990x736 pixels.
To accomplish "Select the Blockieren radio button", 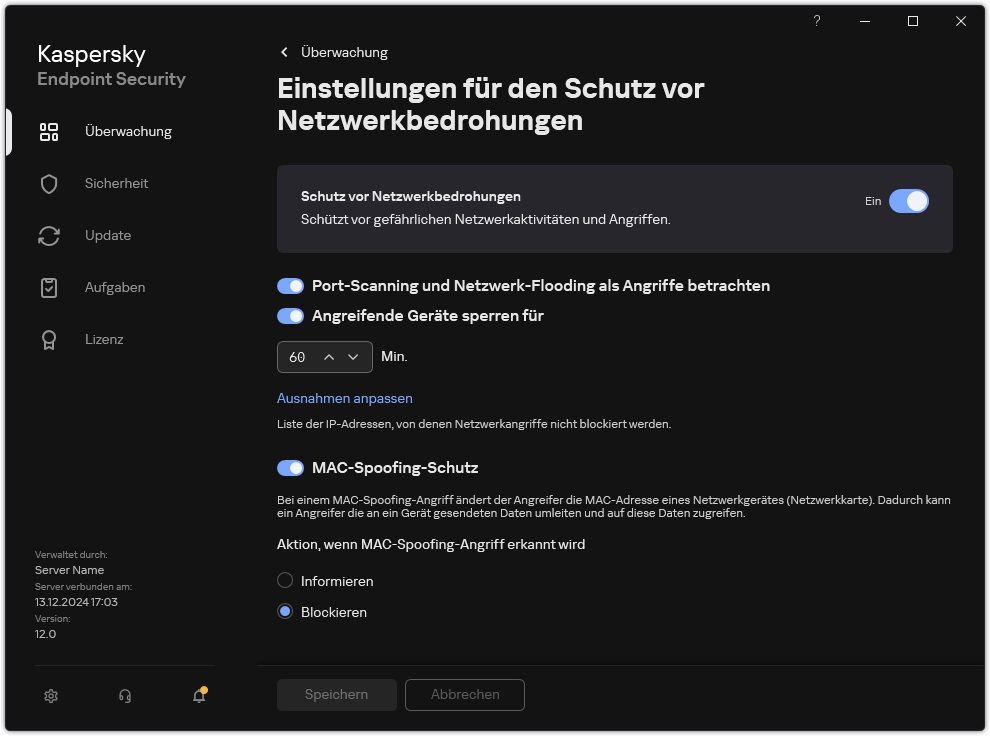I will point(284,612).
